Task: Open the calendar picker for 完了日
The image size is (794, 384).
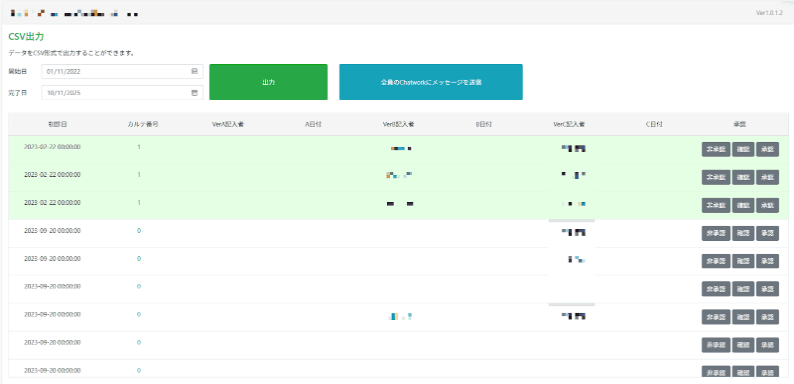Action: (x=194, y=93)
